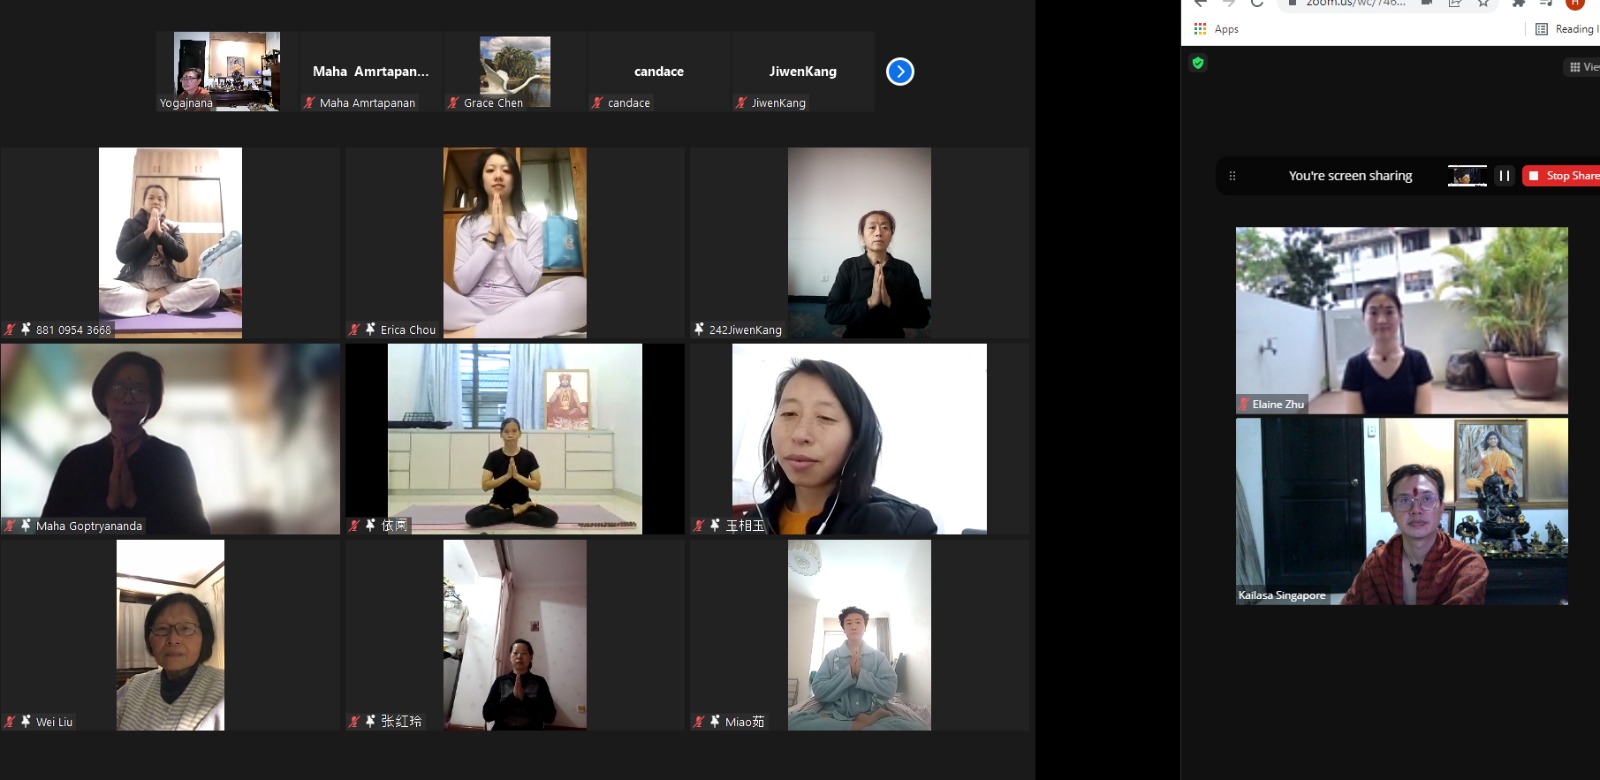Image resolution: width=1600 pixels, height=780 pixels.
Task: Click muted mic icon on Wei Liu tile
Action: click(x=10, y=721)
